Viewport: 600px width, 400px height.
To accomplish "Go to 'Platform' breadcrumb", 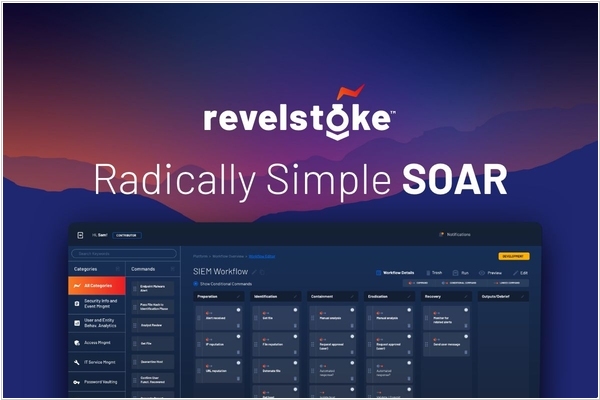I will point(200,256).
